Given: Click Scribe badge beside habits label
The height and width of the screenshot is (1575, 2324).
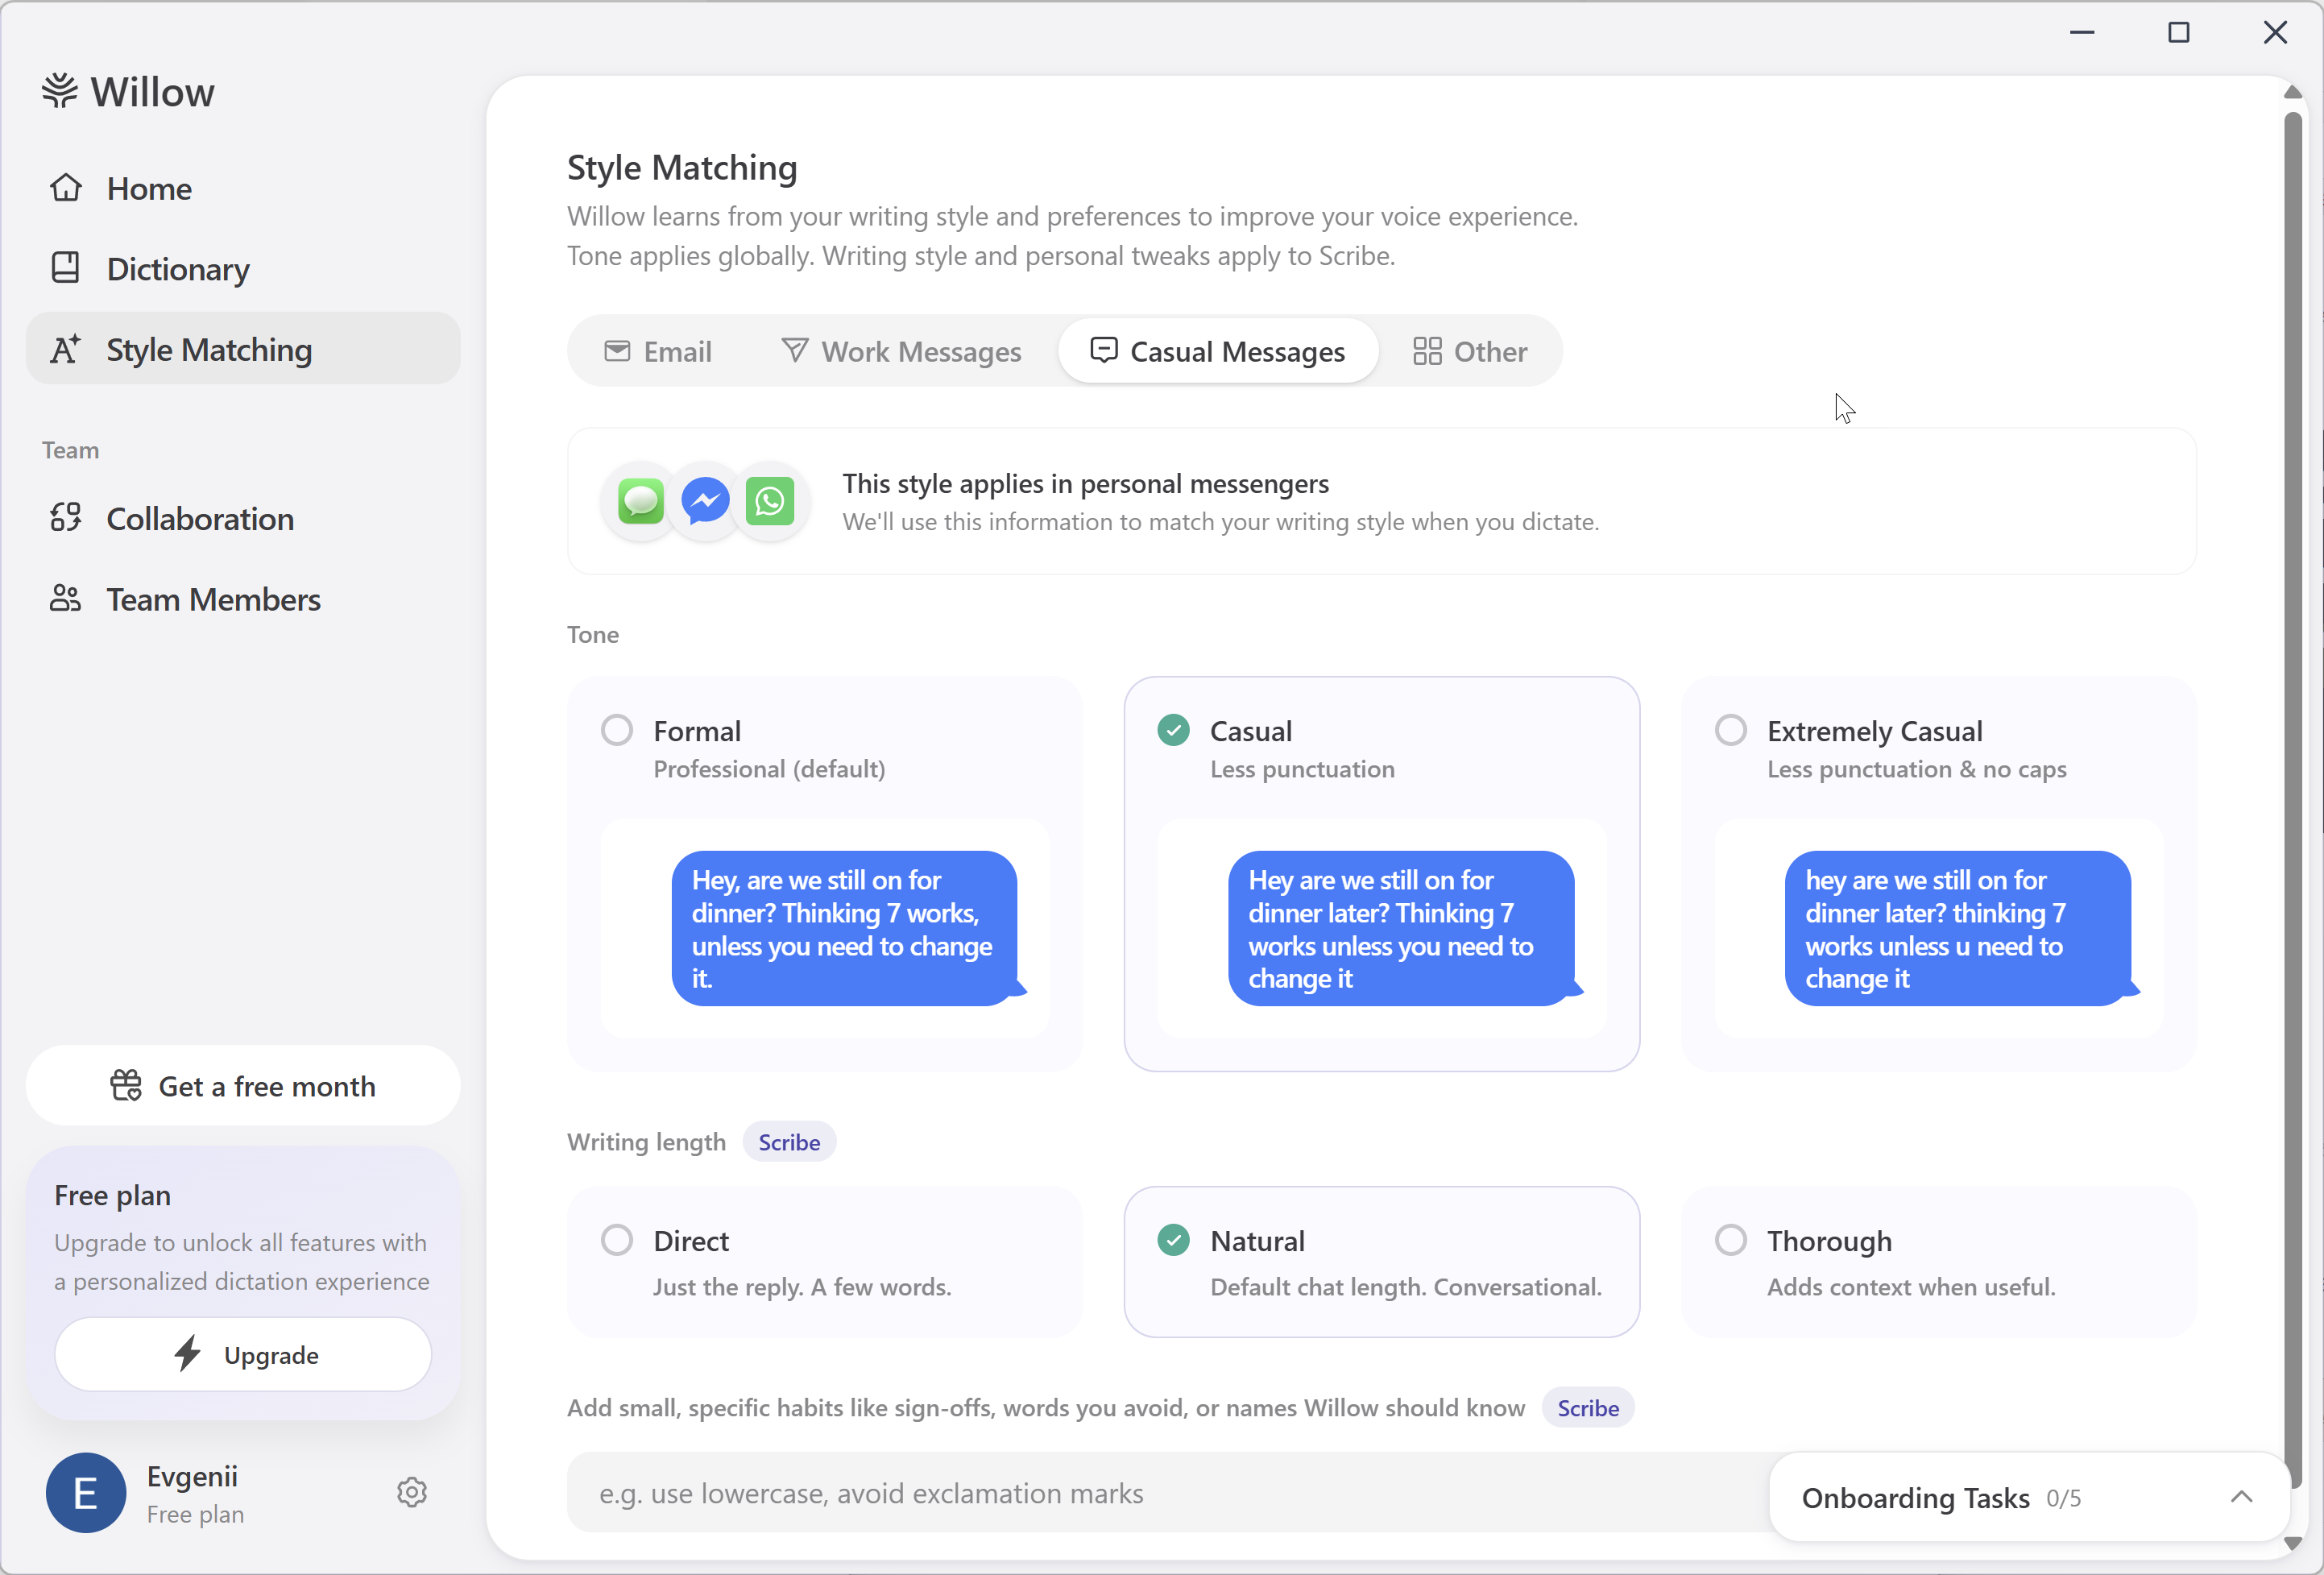Looking at the screenshot, I should [1587, 1408].
